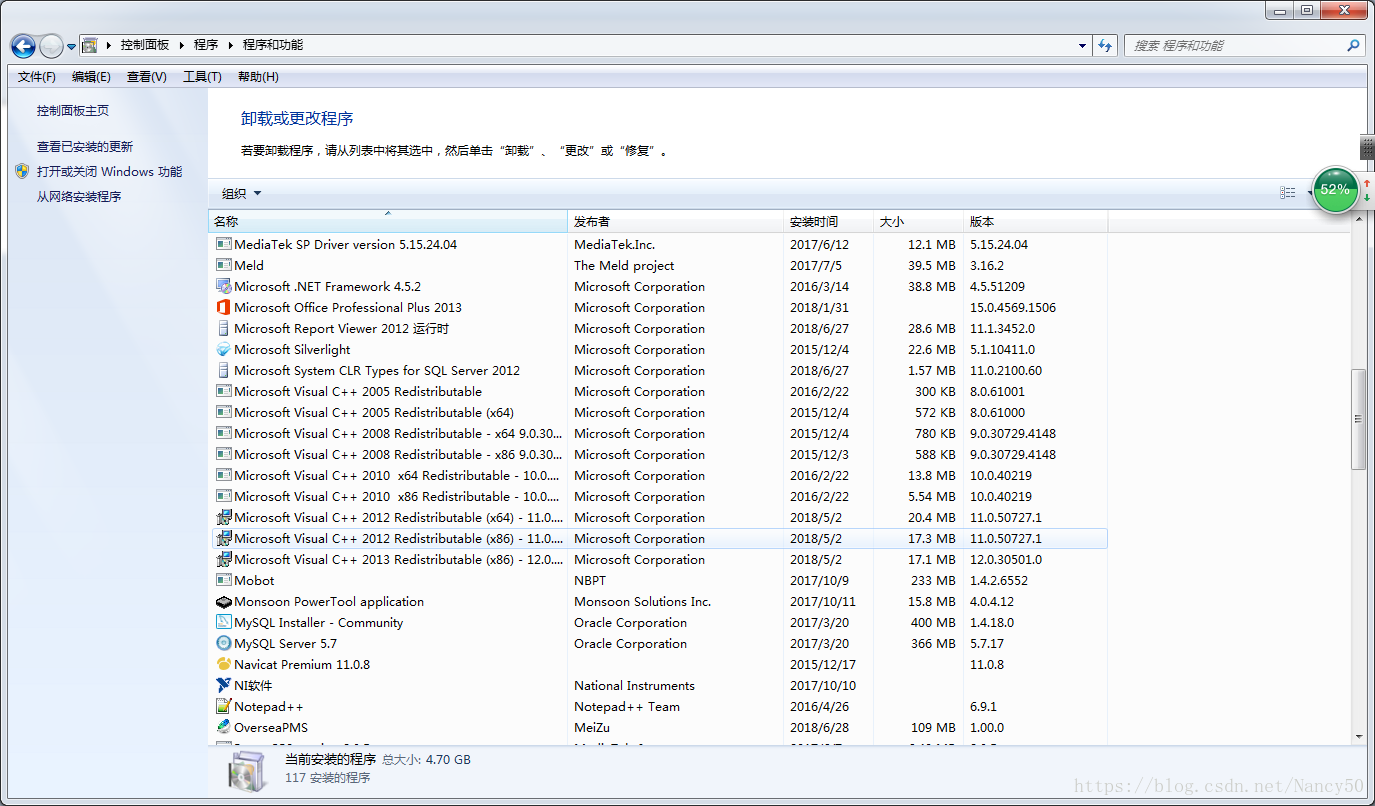Click the scrollbar down arrow of program list
This screenshot has width=1375, height=806.
tap(1358, 736)
